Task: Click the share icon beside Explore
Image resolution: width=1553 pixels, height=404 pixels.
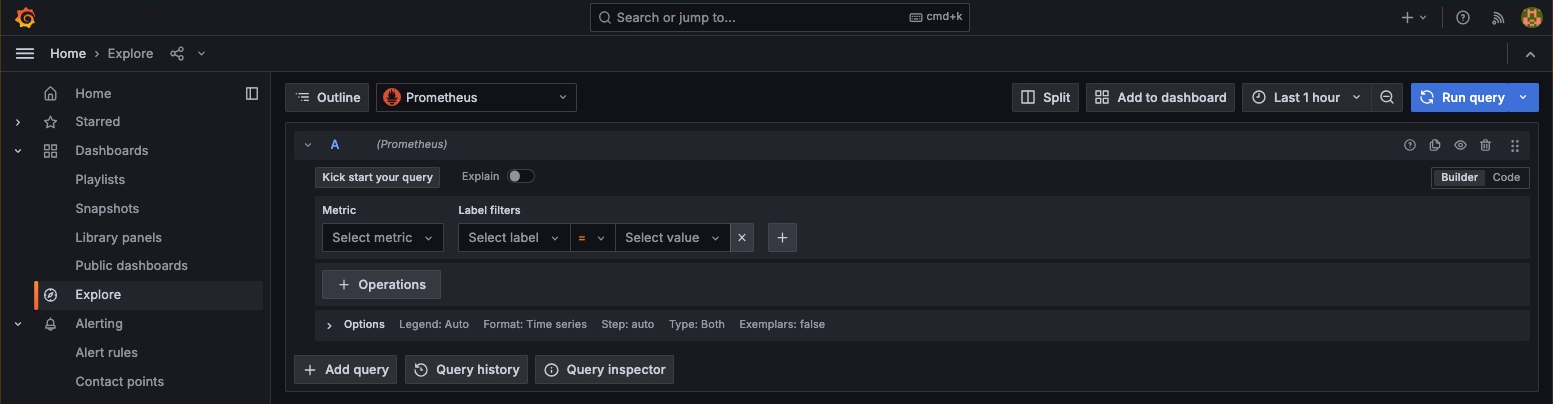Action: (177, 54)
